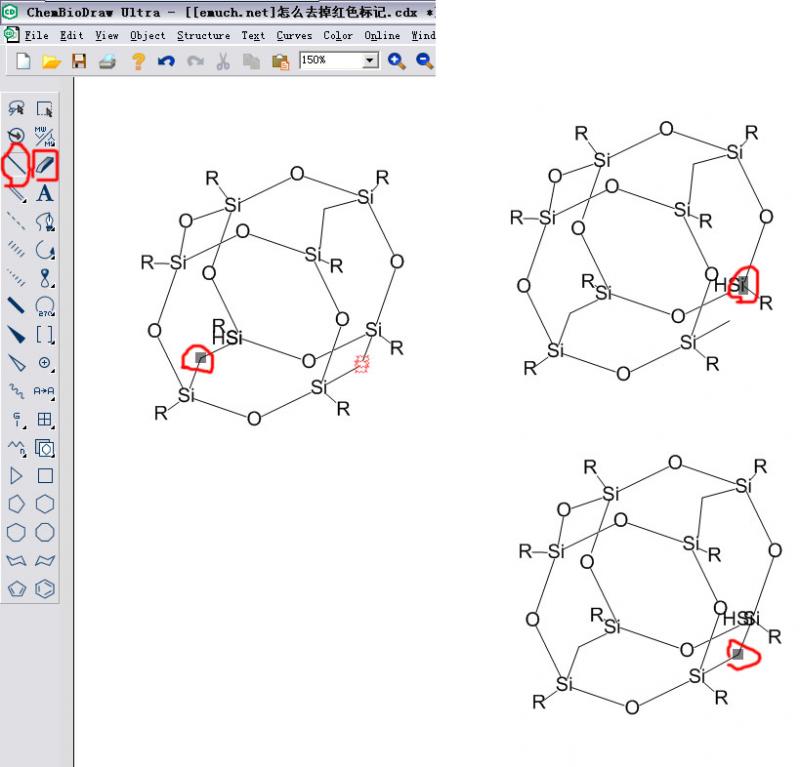Select the Dashed Bond tool

point(17,221)
